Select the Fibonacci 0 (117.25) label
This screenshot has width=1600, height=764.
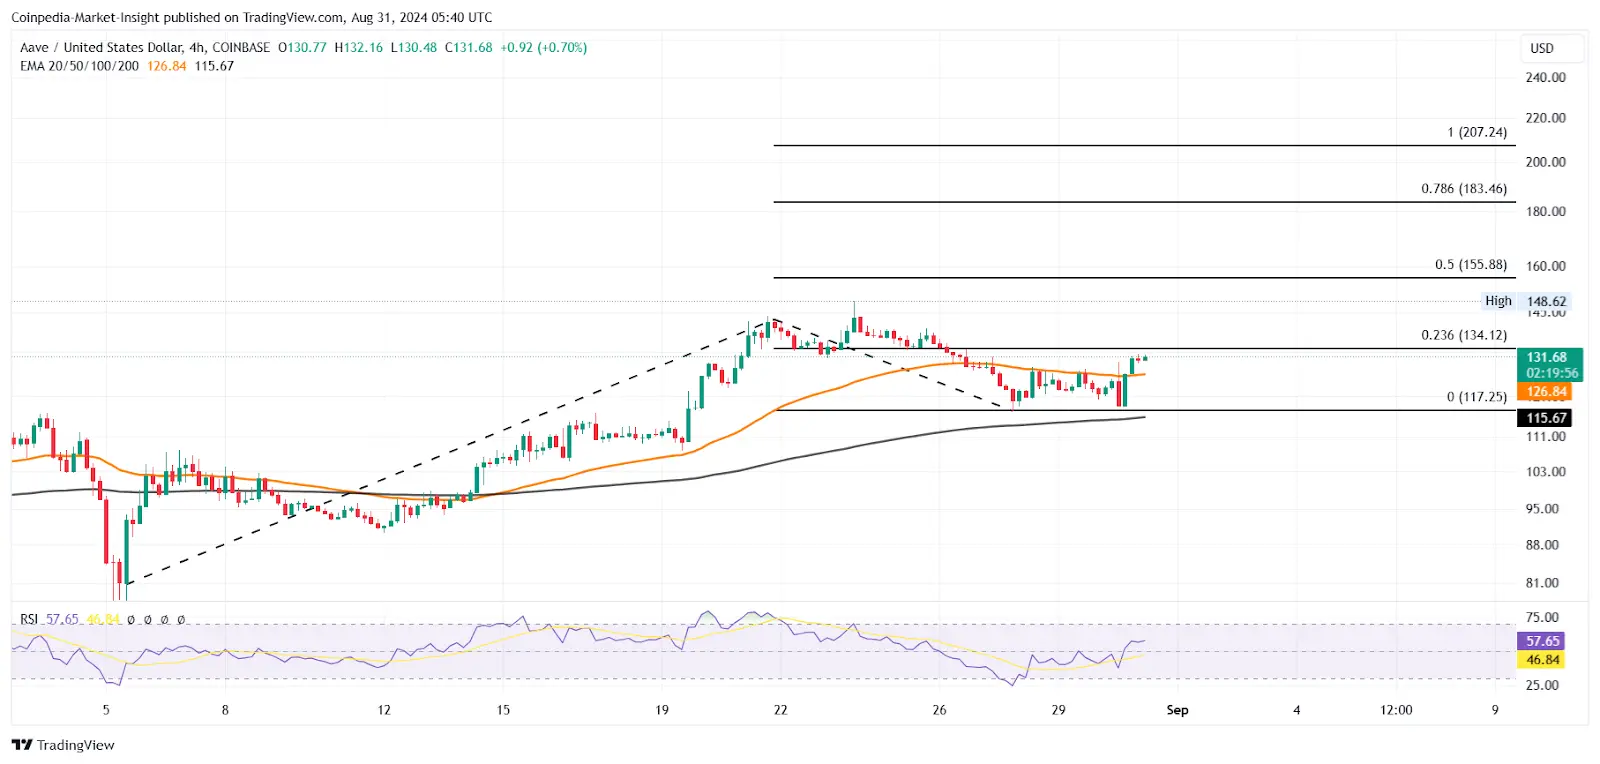[1477, 397]
